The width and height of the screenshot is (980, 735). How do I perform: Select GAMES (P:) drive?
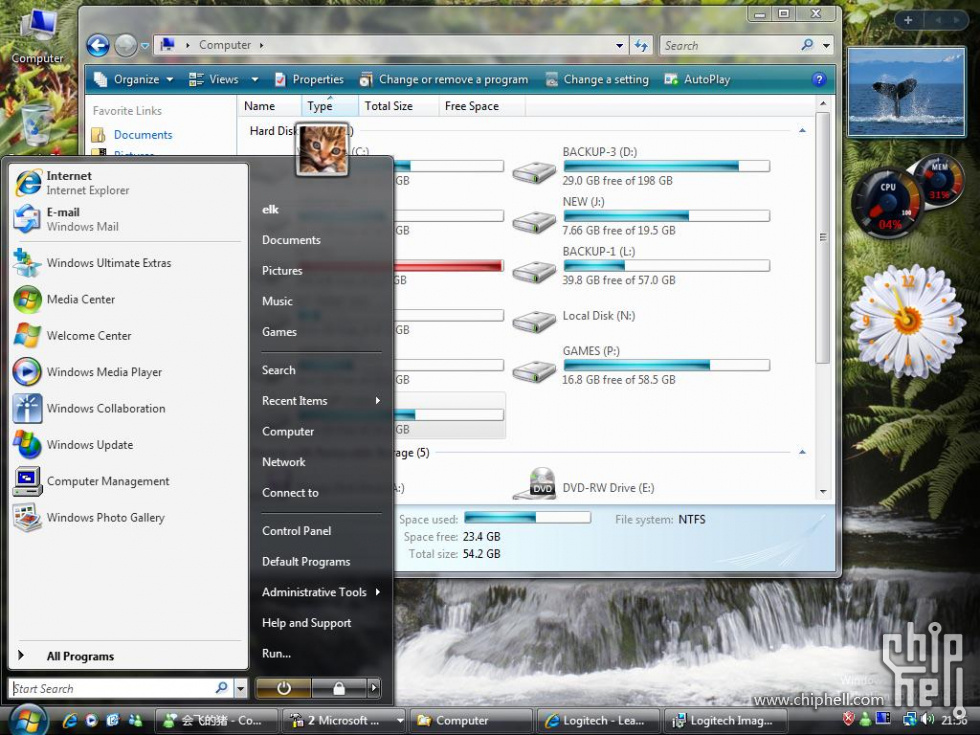(641, 365)
